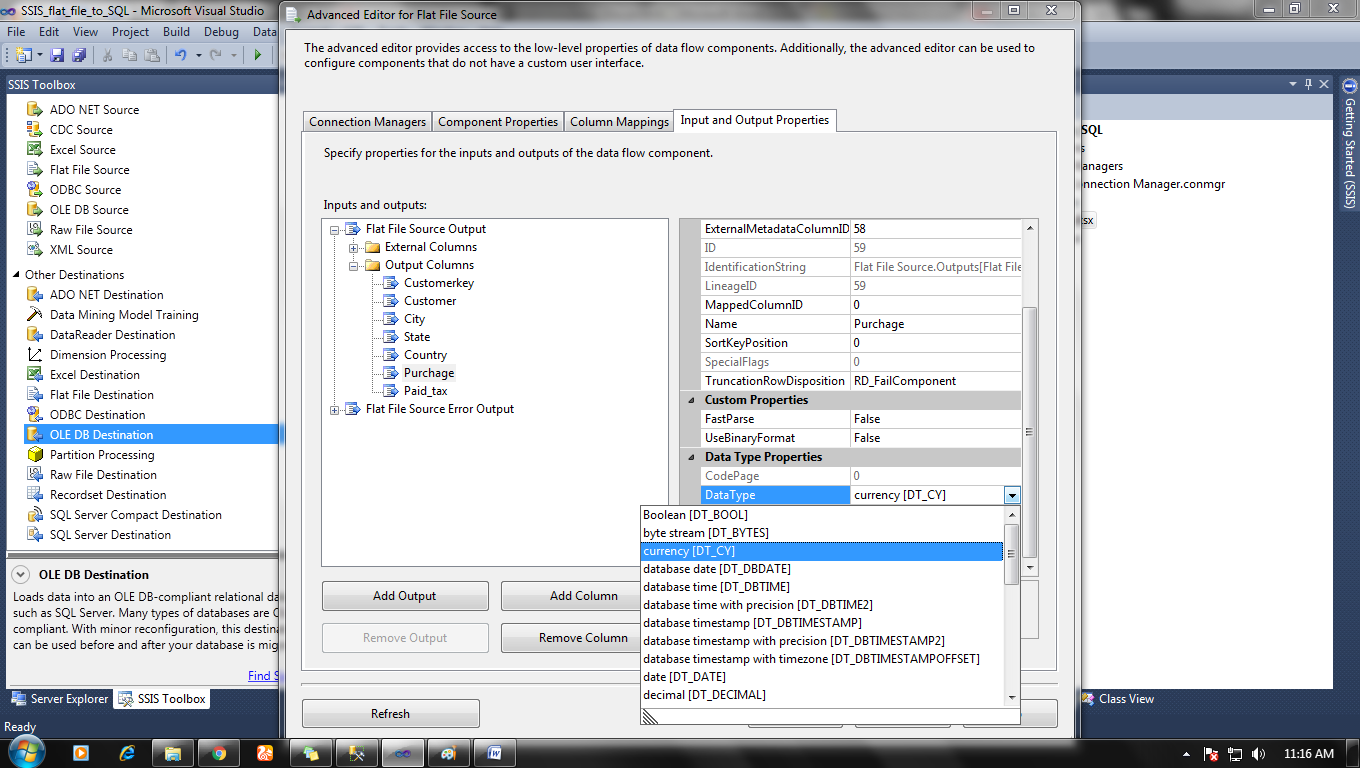Switch to the Column Mappings tab
This screenshot has height=768, width=1360.
coord(619,122)
